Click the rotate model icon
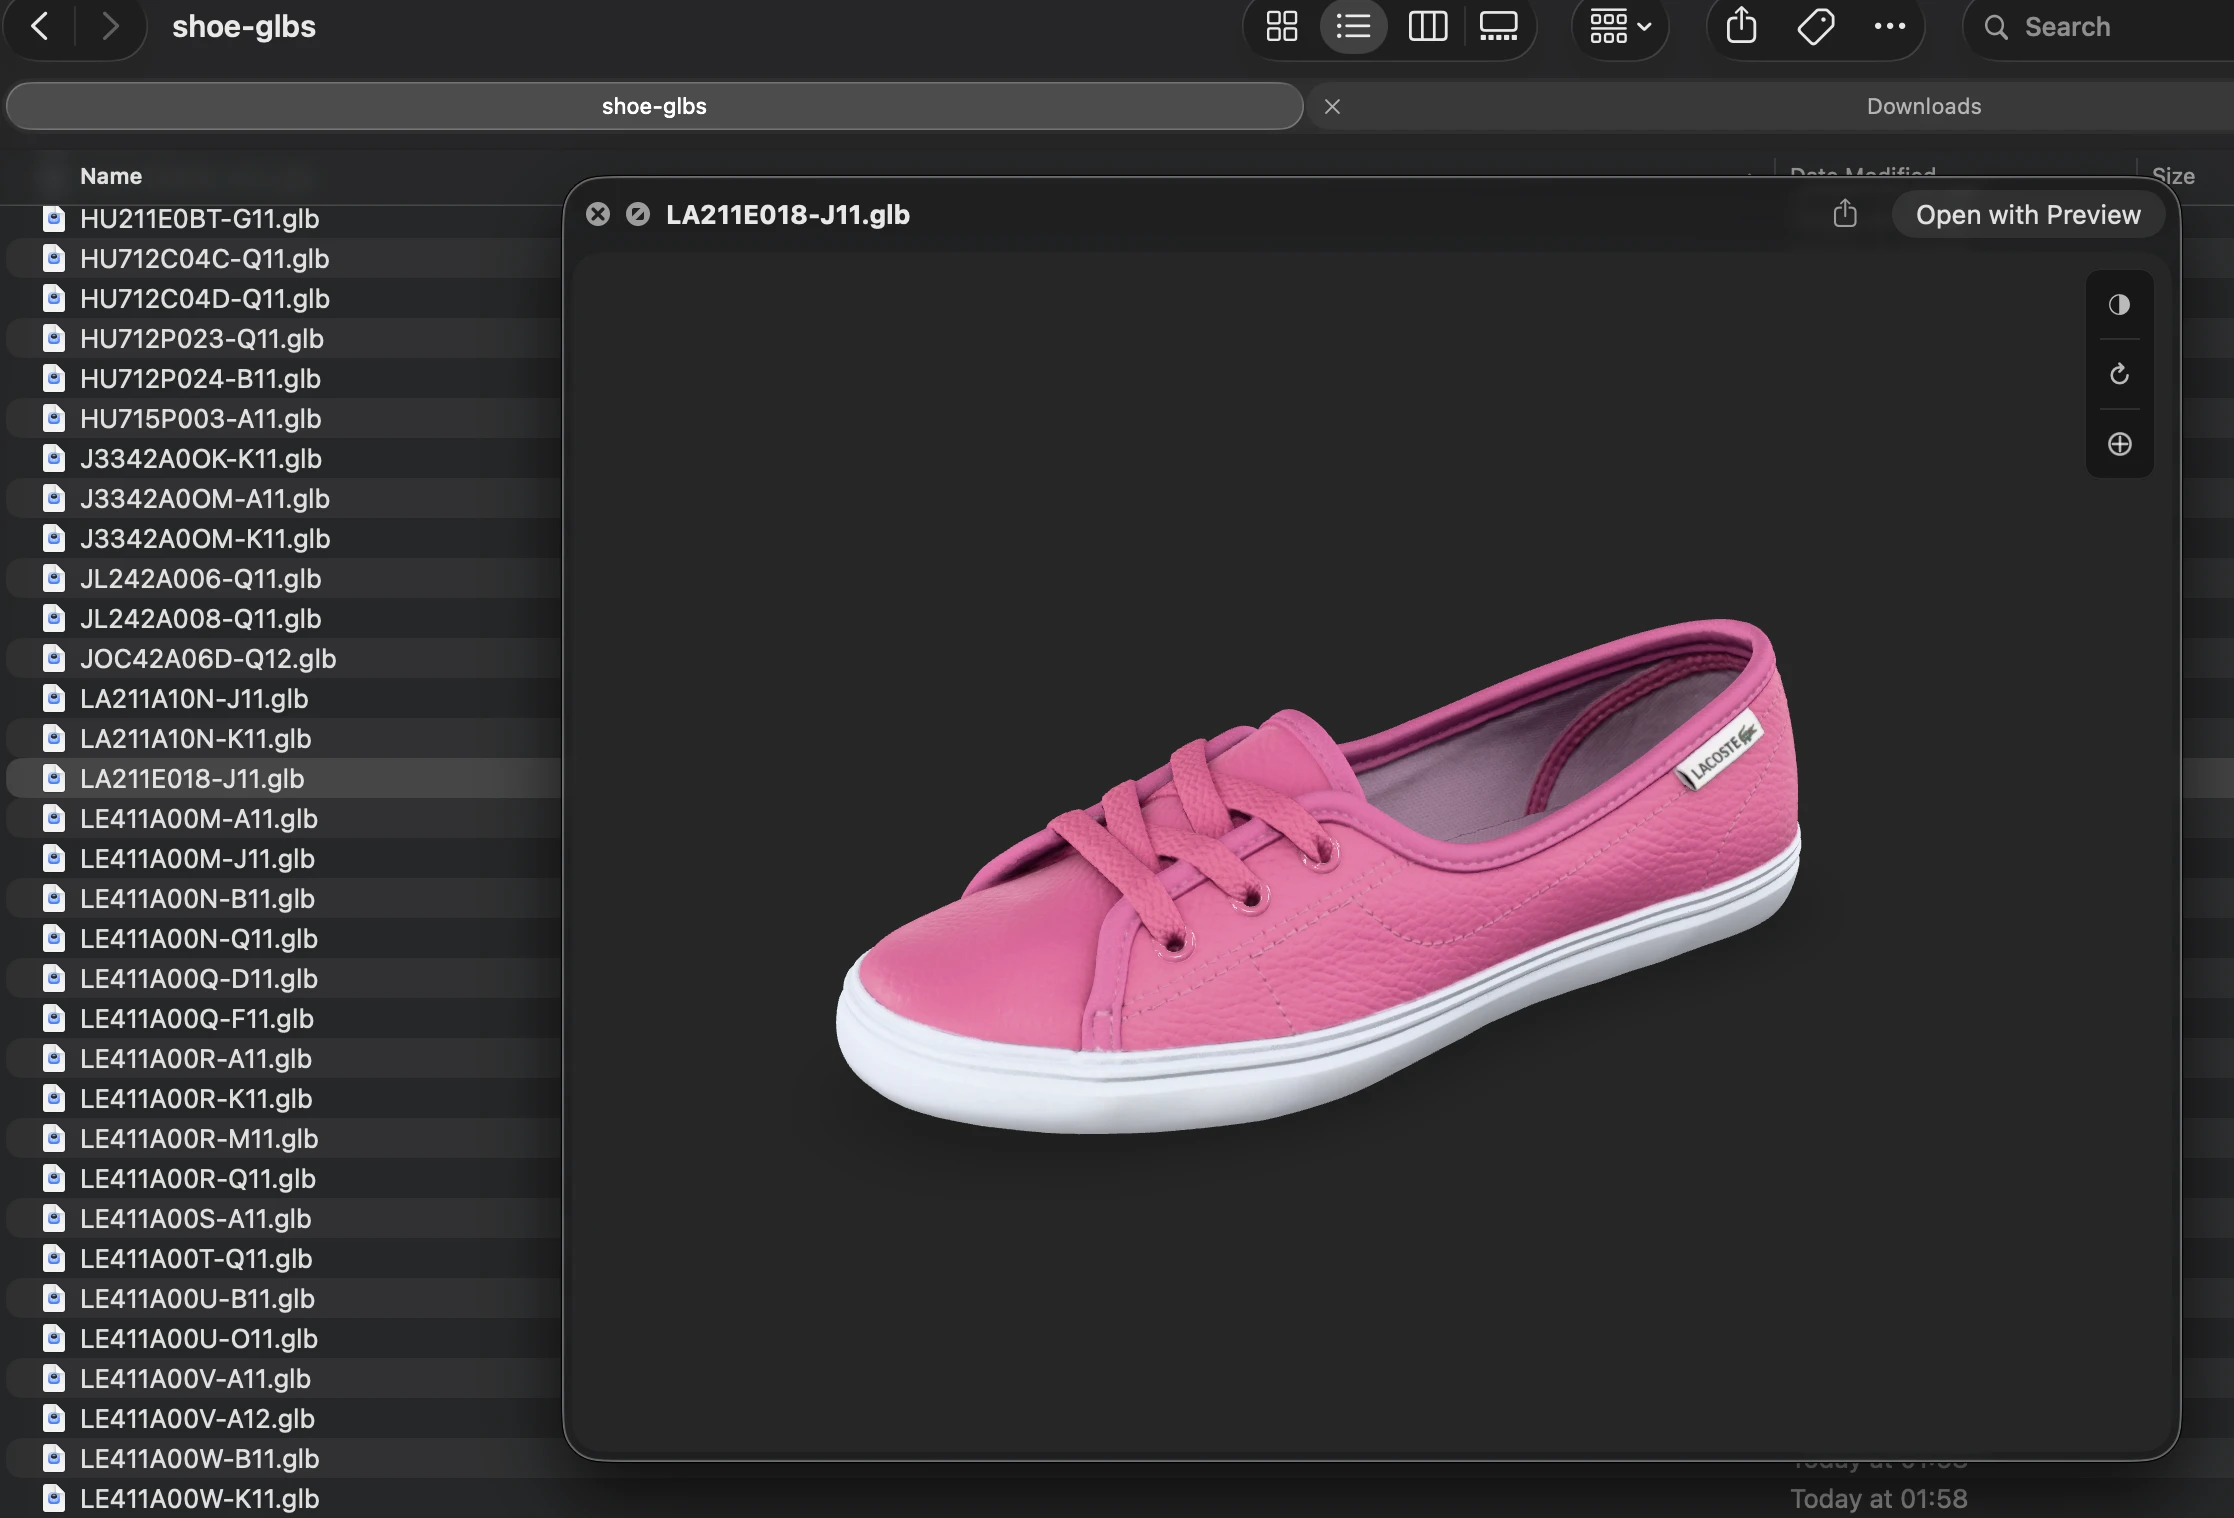This screenshot has height=1518, width=2234. click(2119, 375)
